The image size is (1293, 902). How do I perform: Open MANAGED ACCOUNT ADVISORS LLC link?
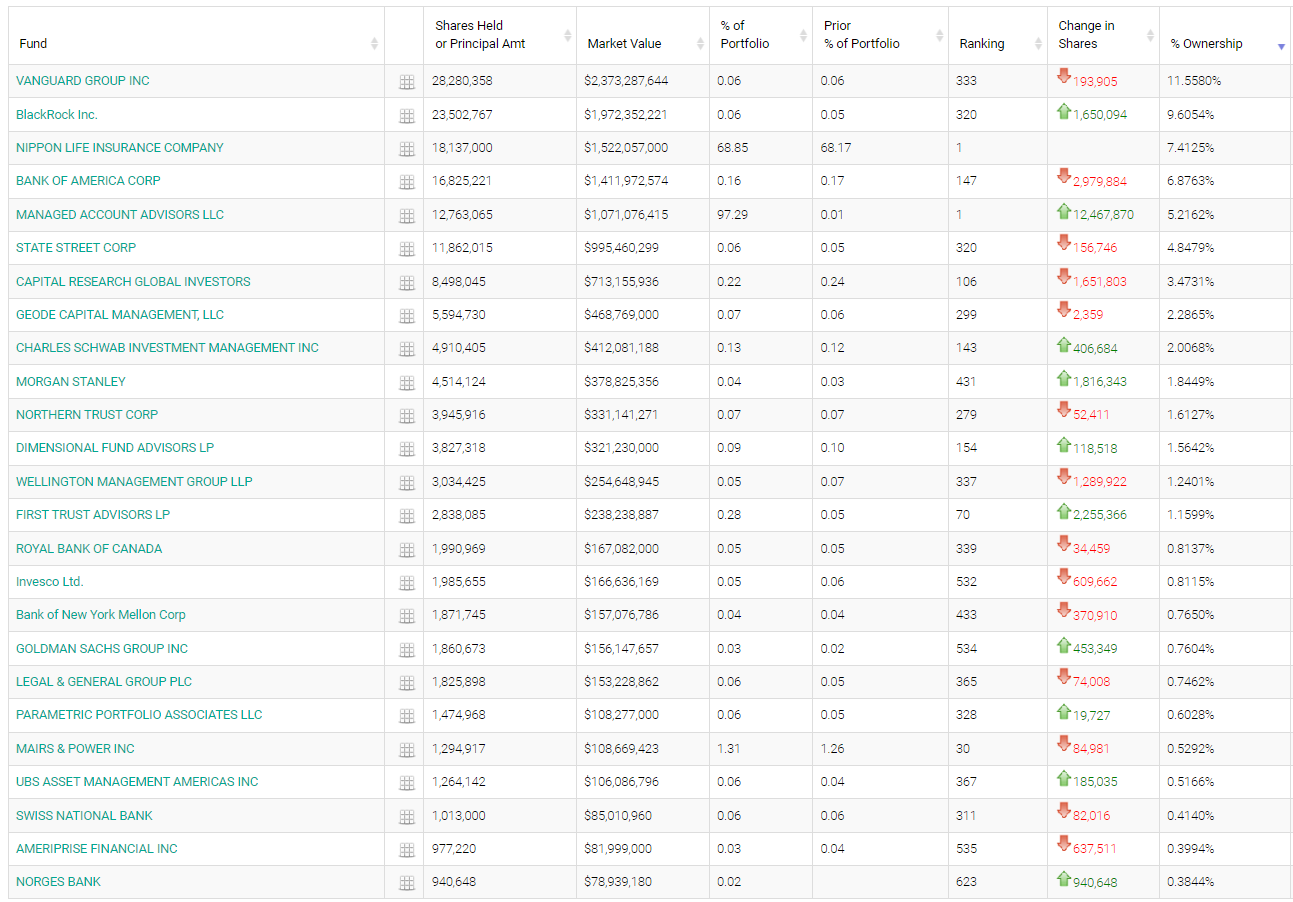[x=120, y=215]
